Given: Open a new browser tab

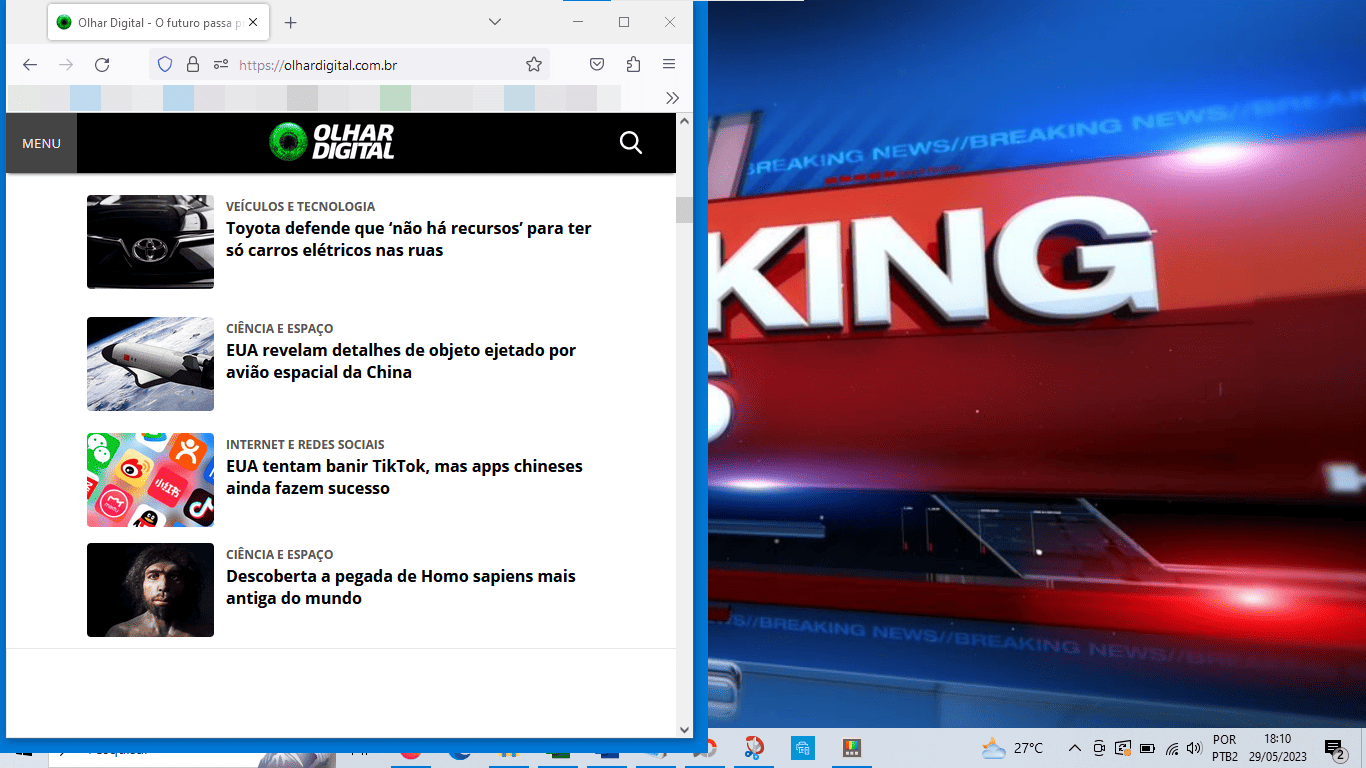Looking at the screenshot, I should click(x=290, y=22).
